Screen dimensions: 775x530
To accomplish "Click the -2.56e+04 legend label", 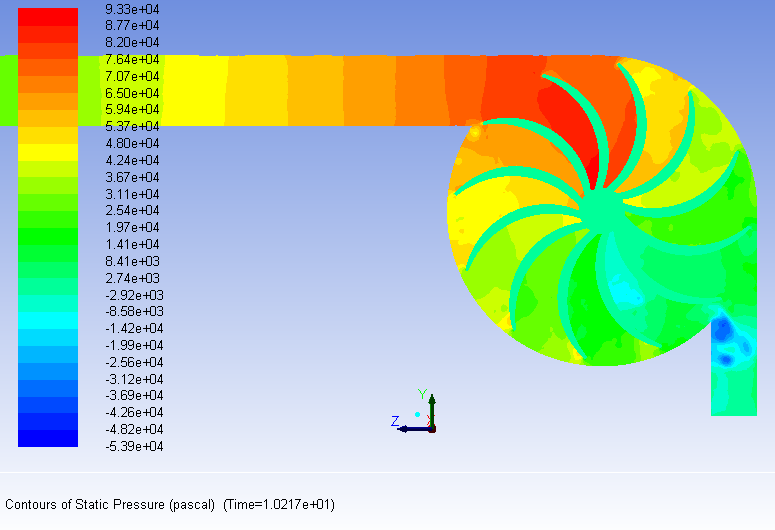I will pyautogui.click(x=131, y=362).
